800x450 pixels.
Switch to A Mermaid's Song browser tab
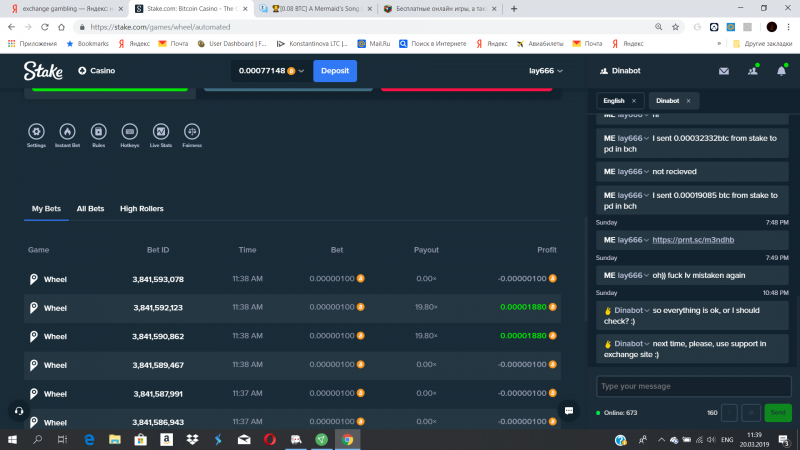click(315, 9)
